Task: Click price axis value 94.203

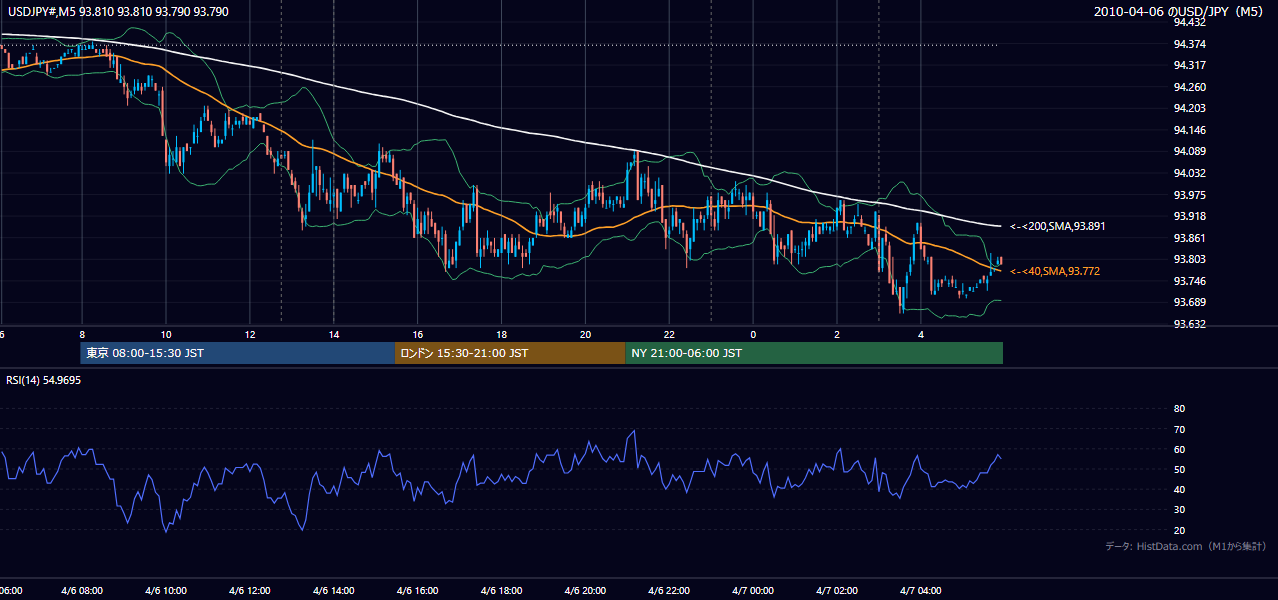Action: coord(1190,108)
